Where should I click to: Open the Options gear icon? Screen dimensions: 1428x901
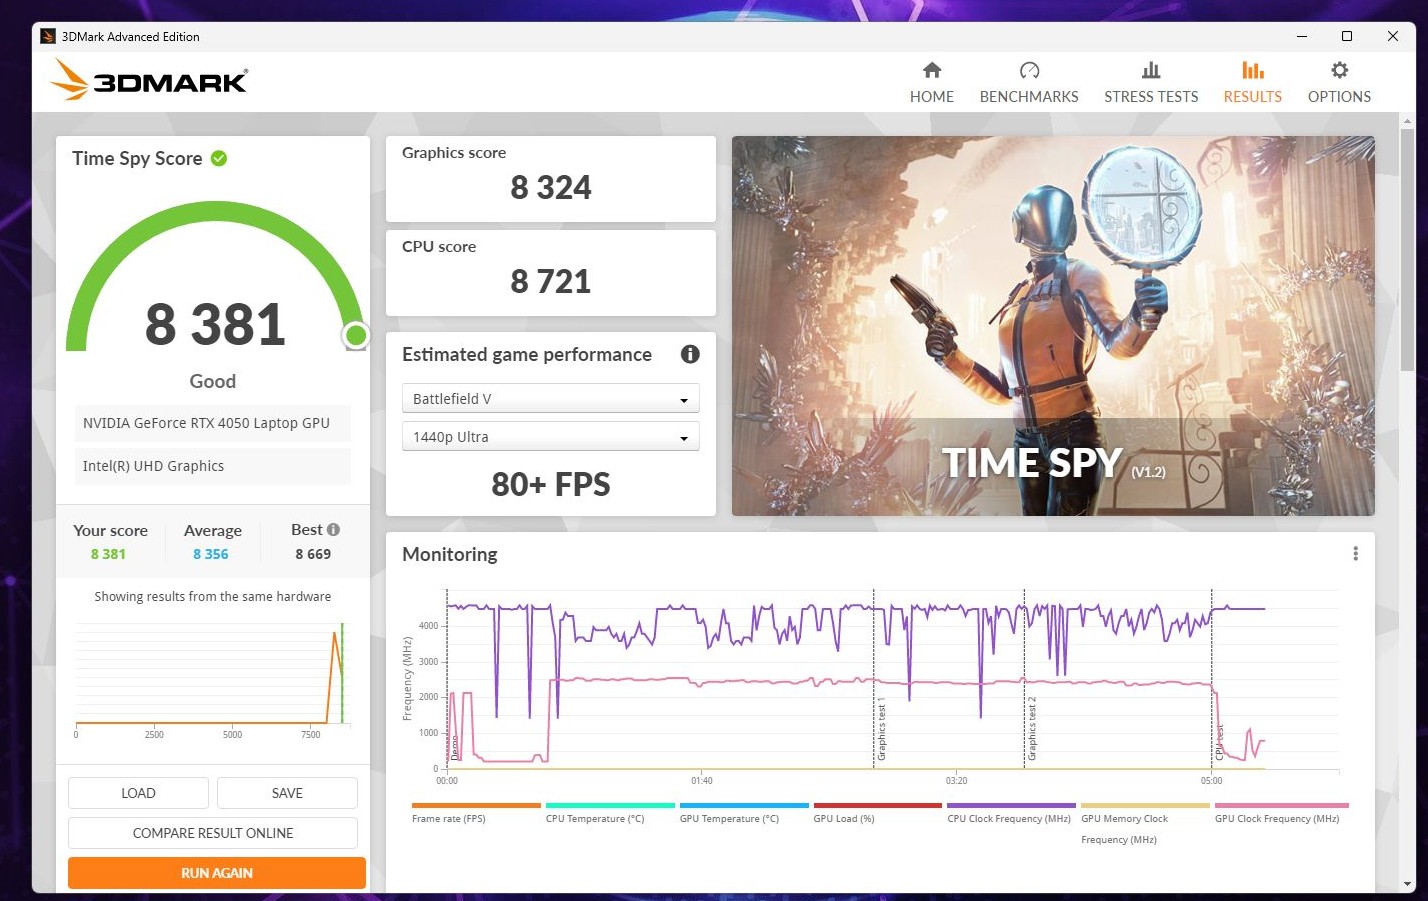pos(1339,71)
